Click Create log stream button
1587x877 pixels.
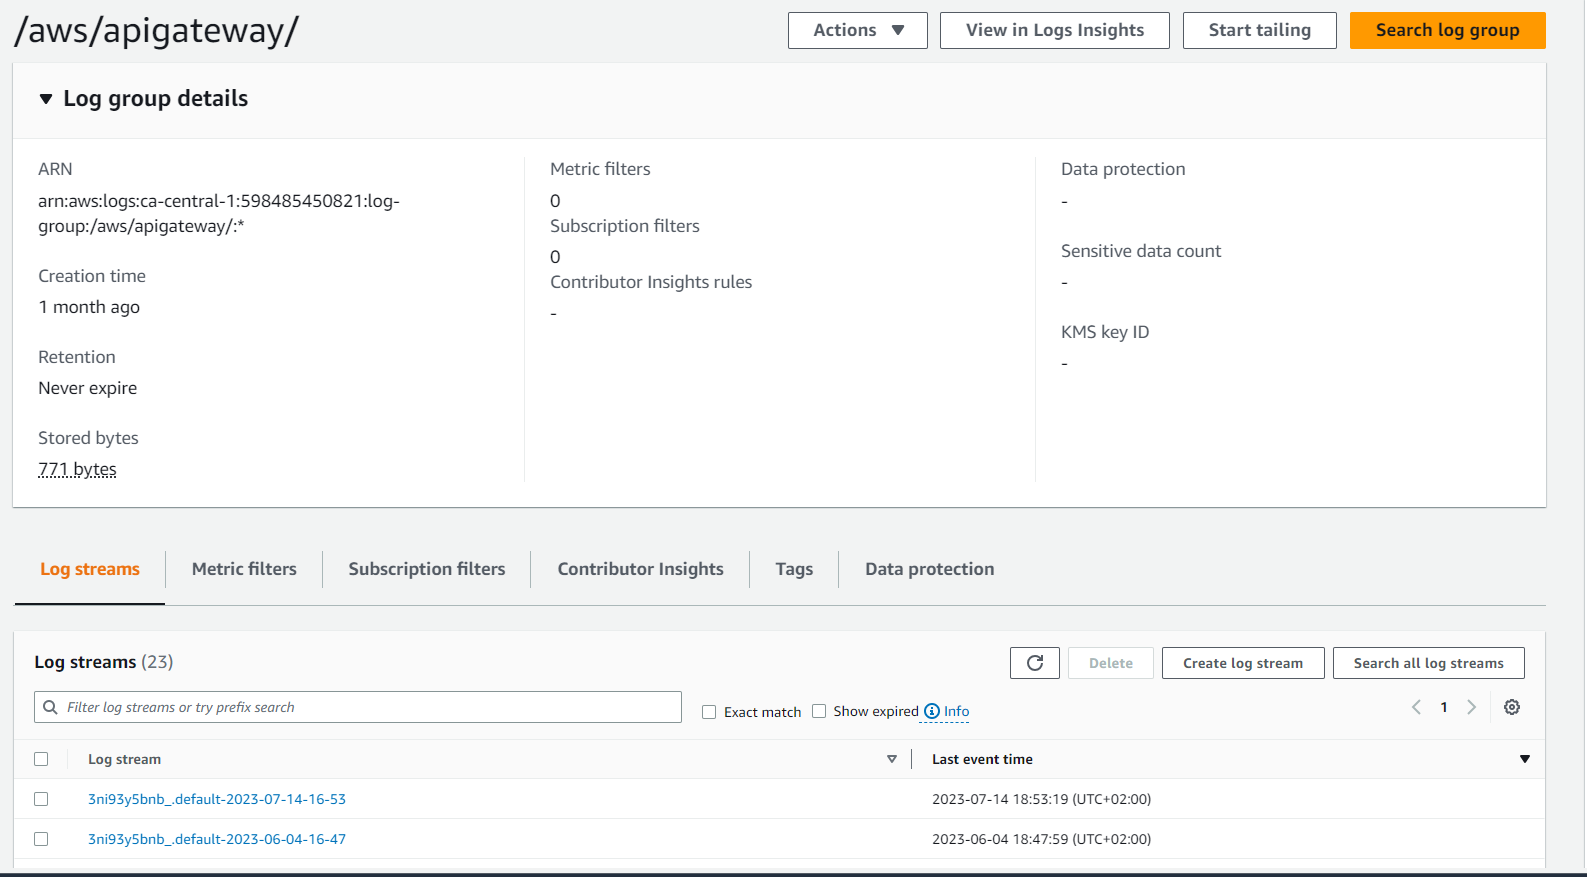click(1243, 663)
